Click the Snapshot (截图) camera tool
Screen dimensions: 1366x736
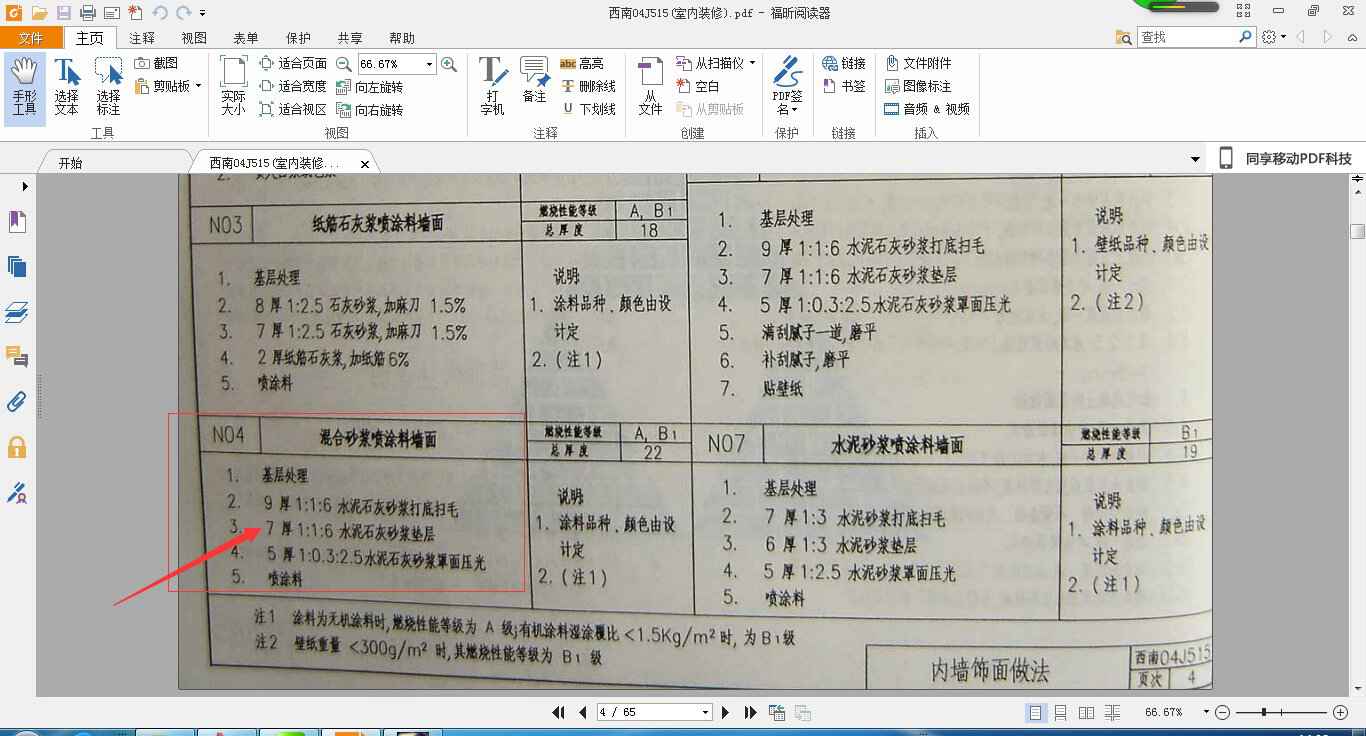157,63
